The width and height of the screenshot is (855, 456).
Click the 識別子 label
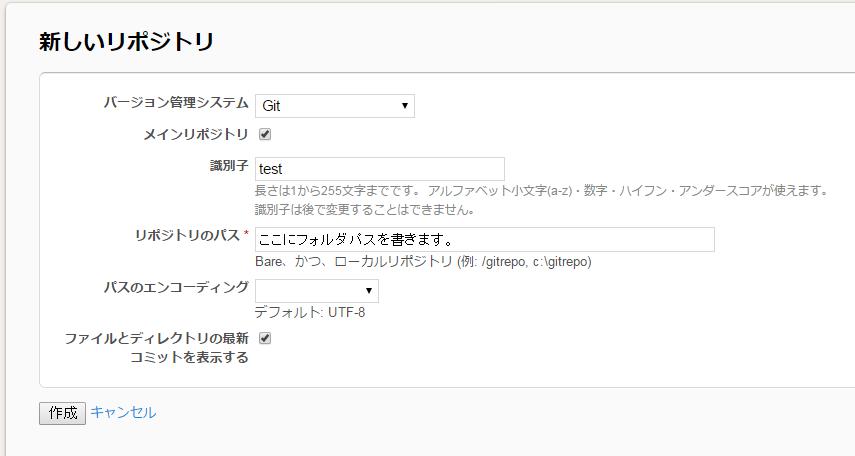click(229, 165)
